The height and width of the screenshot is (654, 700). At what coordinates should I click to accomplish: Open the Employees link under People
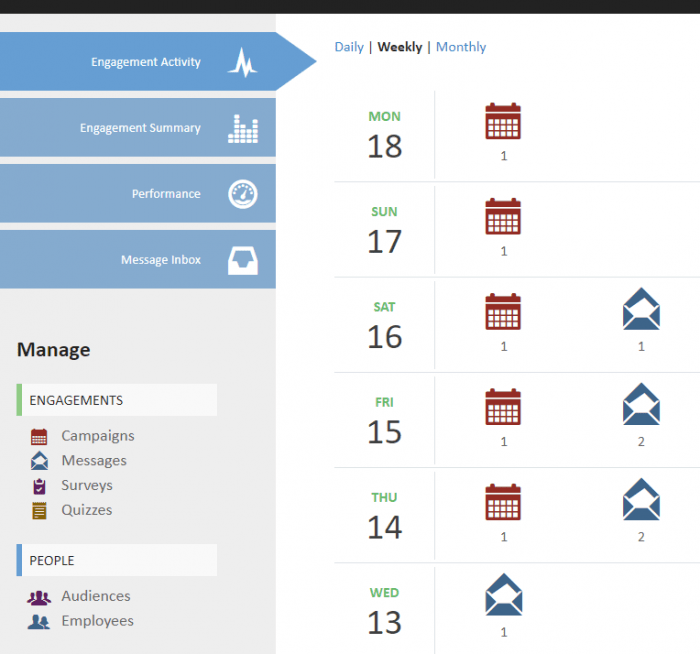tap(97, 621)
